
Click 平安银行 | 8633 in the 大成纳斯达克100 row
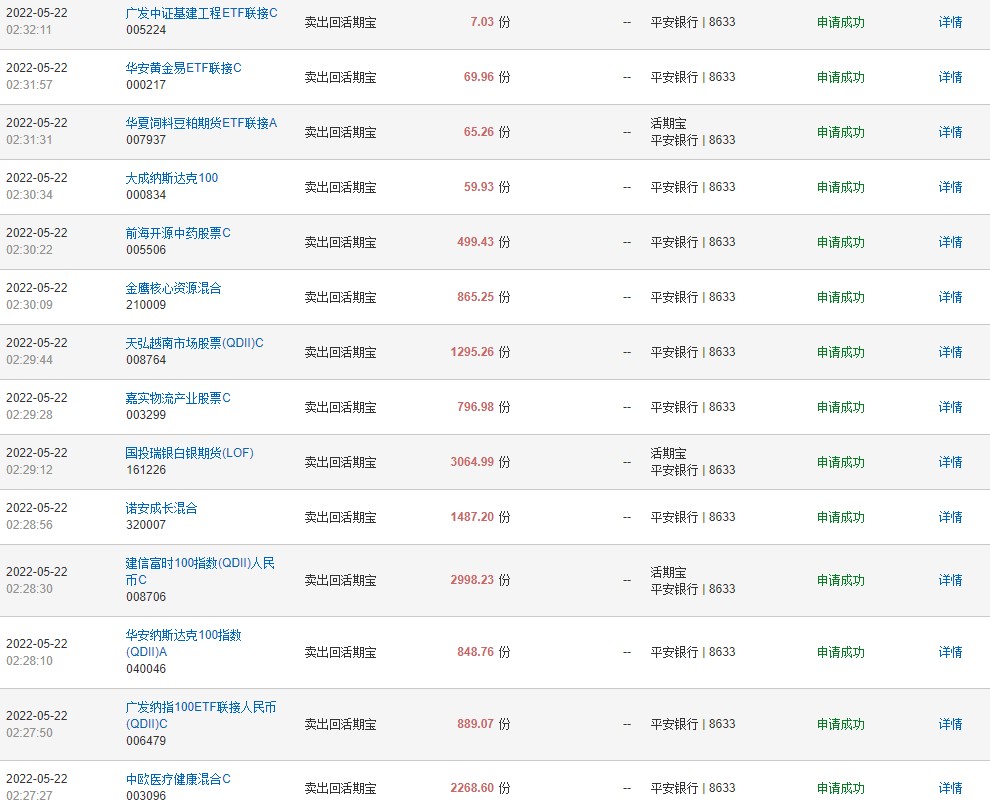tap(693, 187)
